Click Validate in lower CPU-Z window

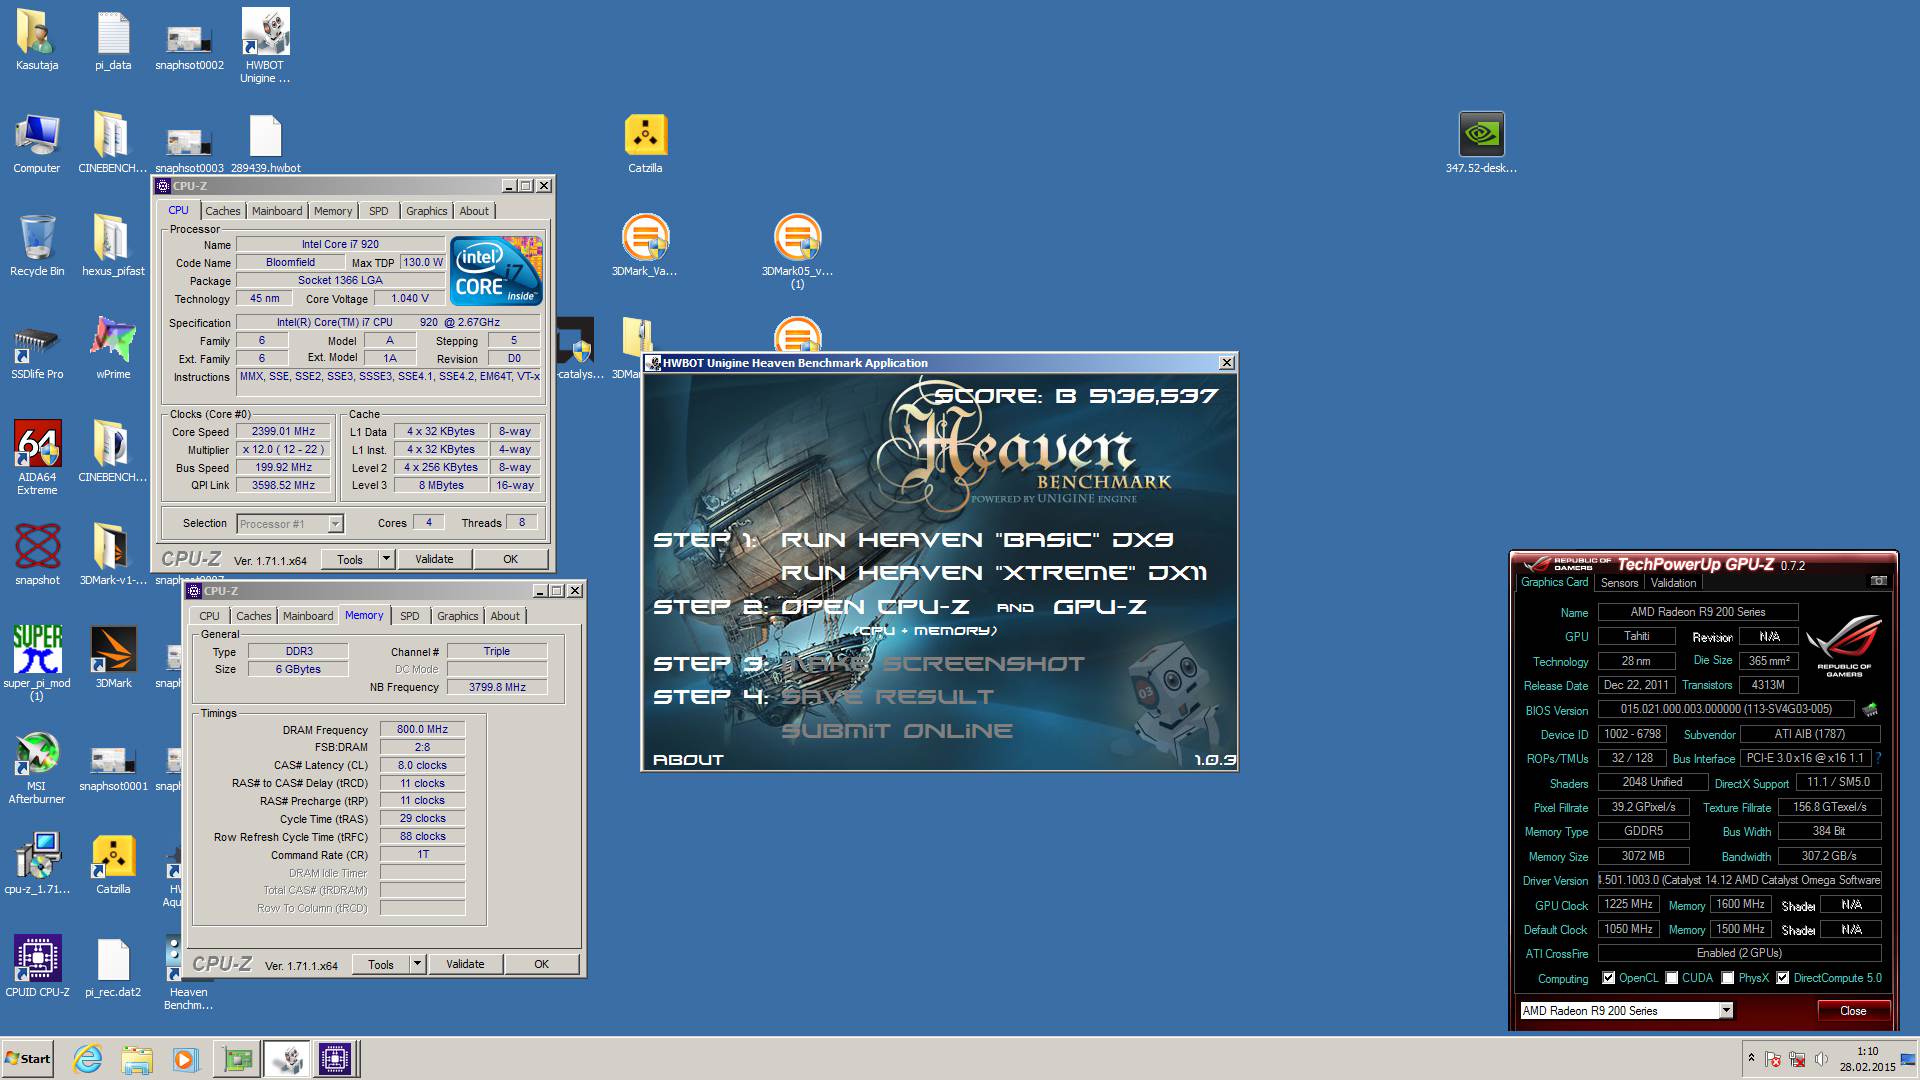tap(465, 964)
